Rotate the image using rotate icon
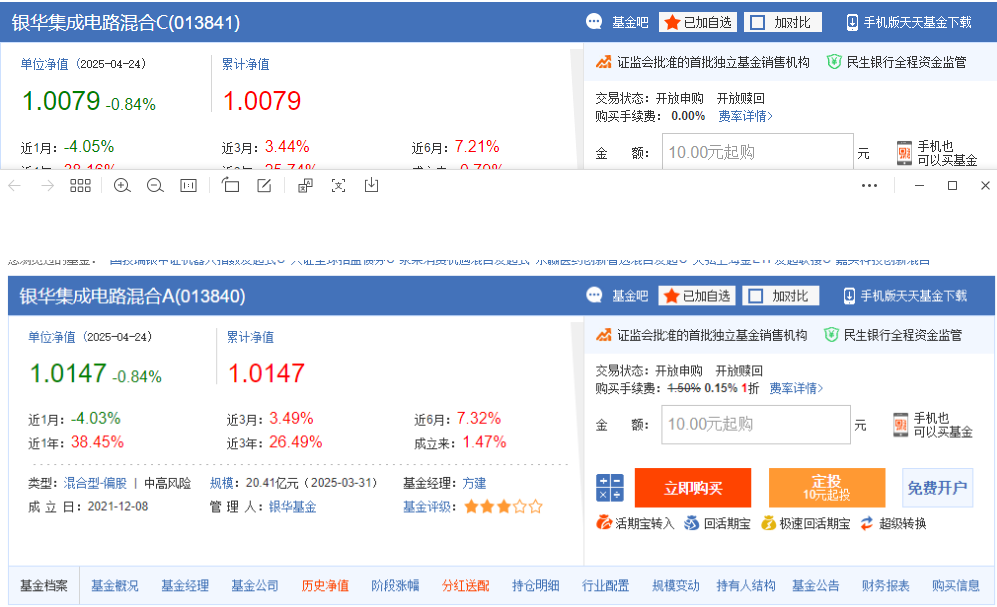Image resolution: width=997 pixels, height=607 pixels. pyautogui.click(x=230, y=185)
